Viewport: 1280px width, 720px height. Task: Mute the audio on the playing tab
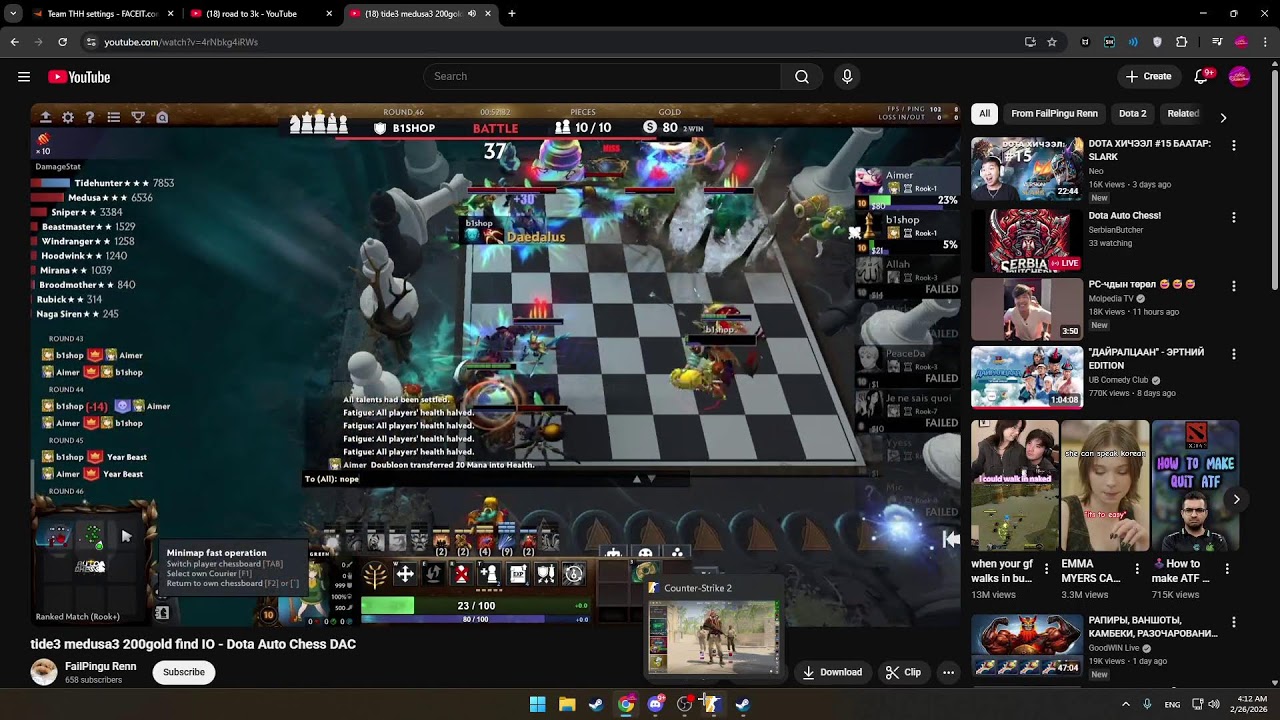pyautogui.click(x=472, y=14)
